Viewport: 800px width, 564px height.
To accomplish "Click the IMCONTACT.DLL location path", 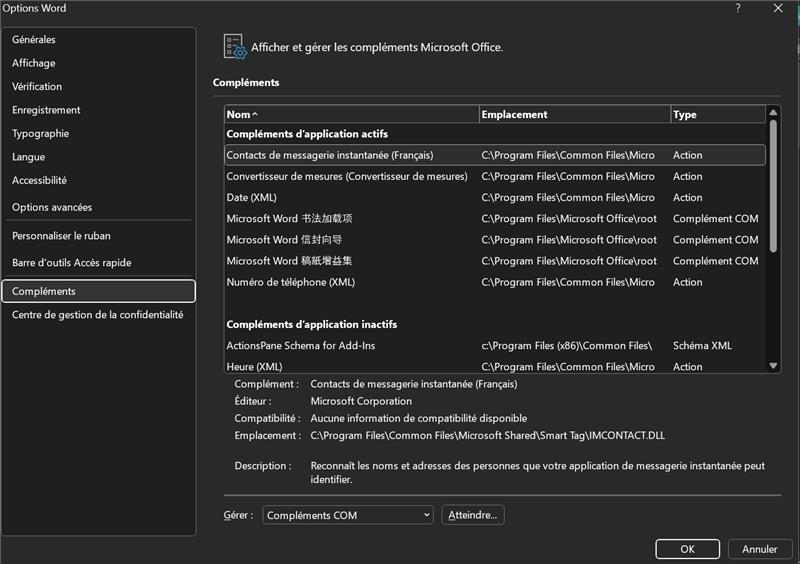I will (x=488, y=435).
